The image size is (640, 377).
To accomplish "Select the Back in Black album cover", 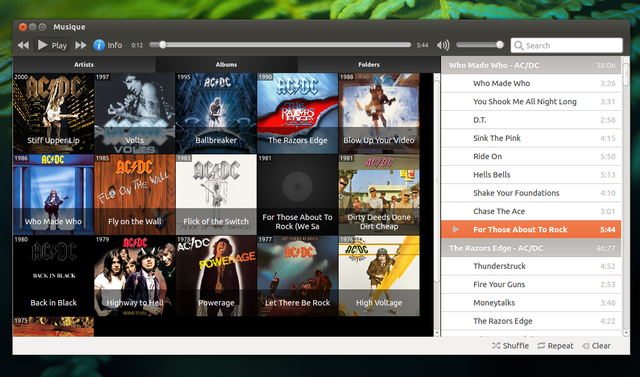I will [x=53, y=276].
